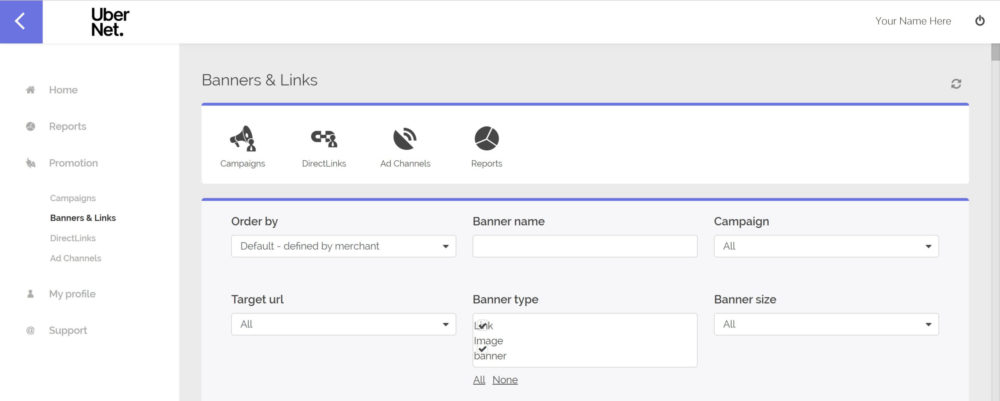
Task: Open the Campaign filter dropdown
Action: [825, 246]
